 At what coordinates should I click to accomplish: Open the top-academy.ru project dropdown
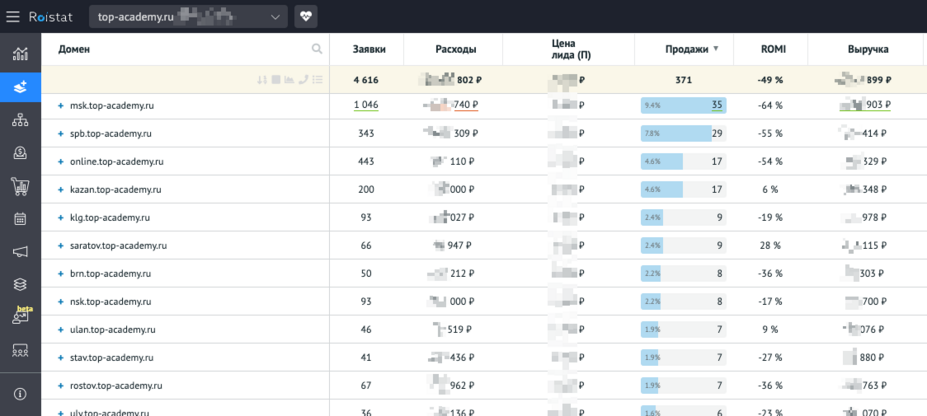tap(188, 17)
